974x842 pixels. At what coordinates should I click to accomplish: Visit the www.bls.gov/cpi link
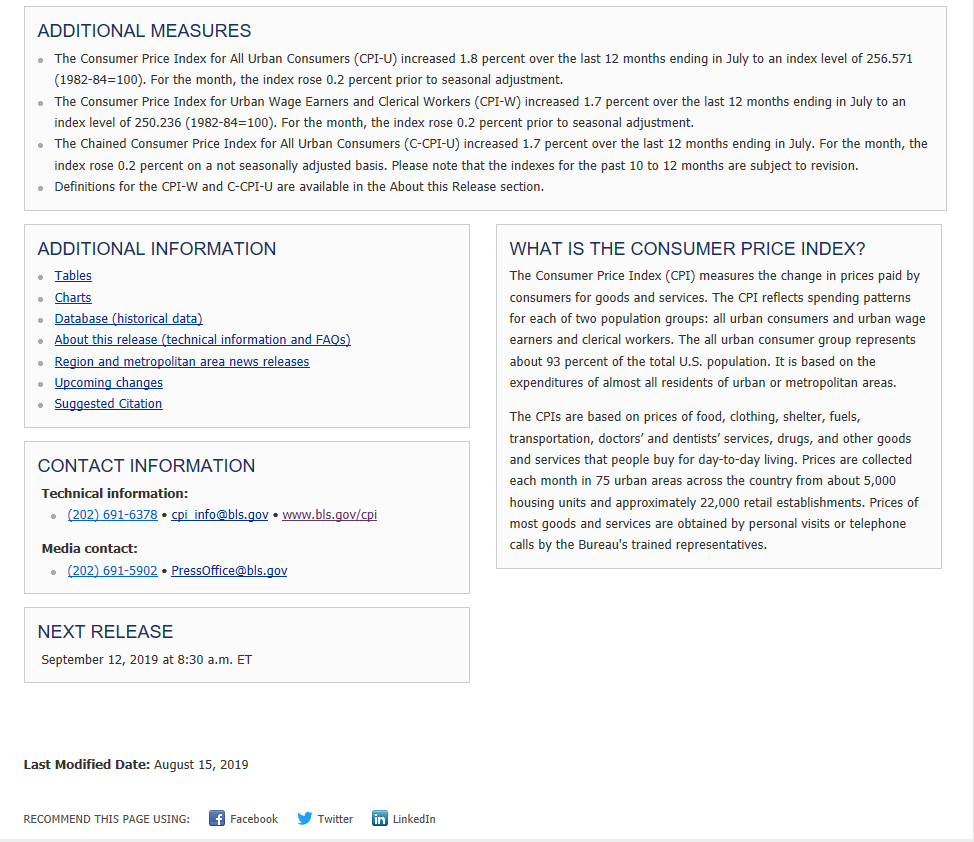[x=329, y=515]
